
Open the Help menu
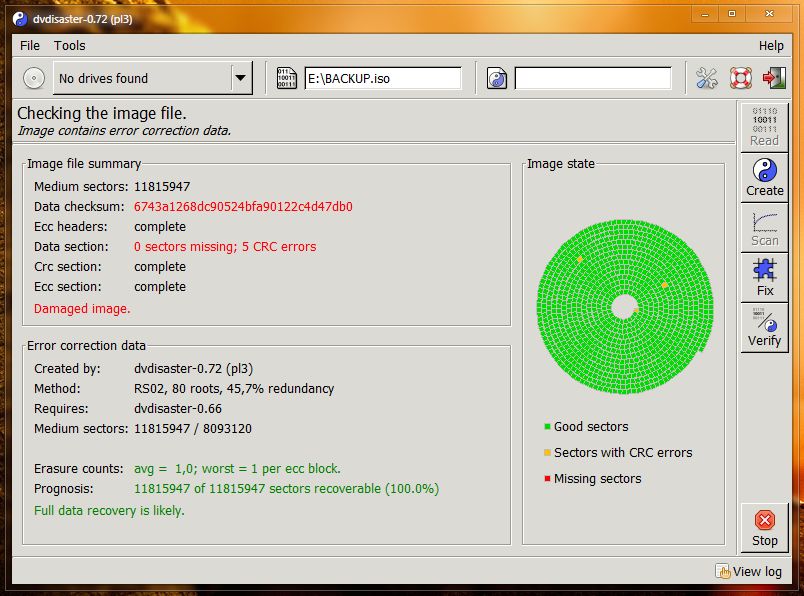coord(771,46)
